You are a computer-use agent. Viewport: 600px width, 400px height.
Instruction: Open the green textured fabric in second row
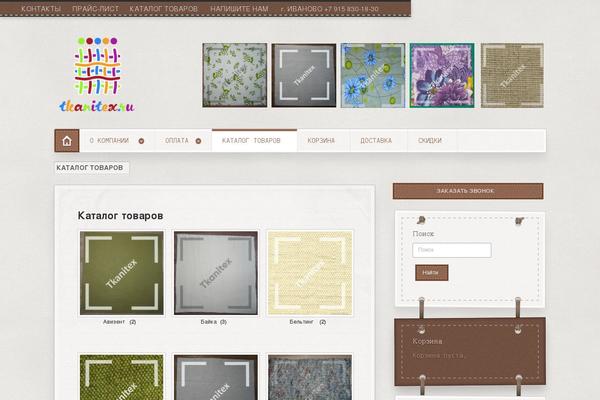[122, 377]
